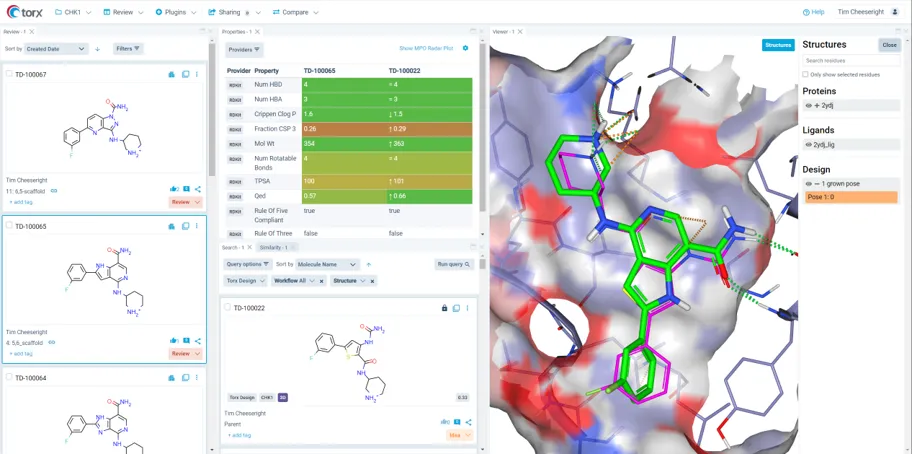Open Review status dropdown on TD-100065

[x=186, y=354]
